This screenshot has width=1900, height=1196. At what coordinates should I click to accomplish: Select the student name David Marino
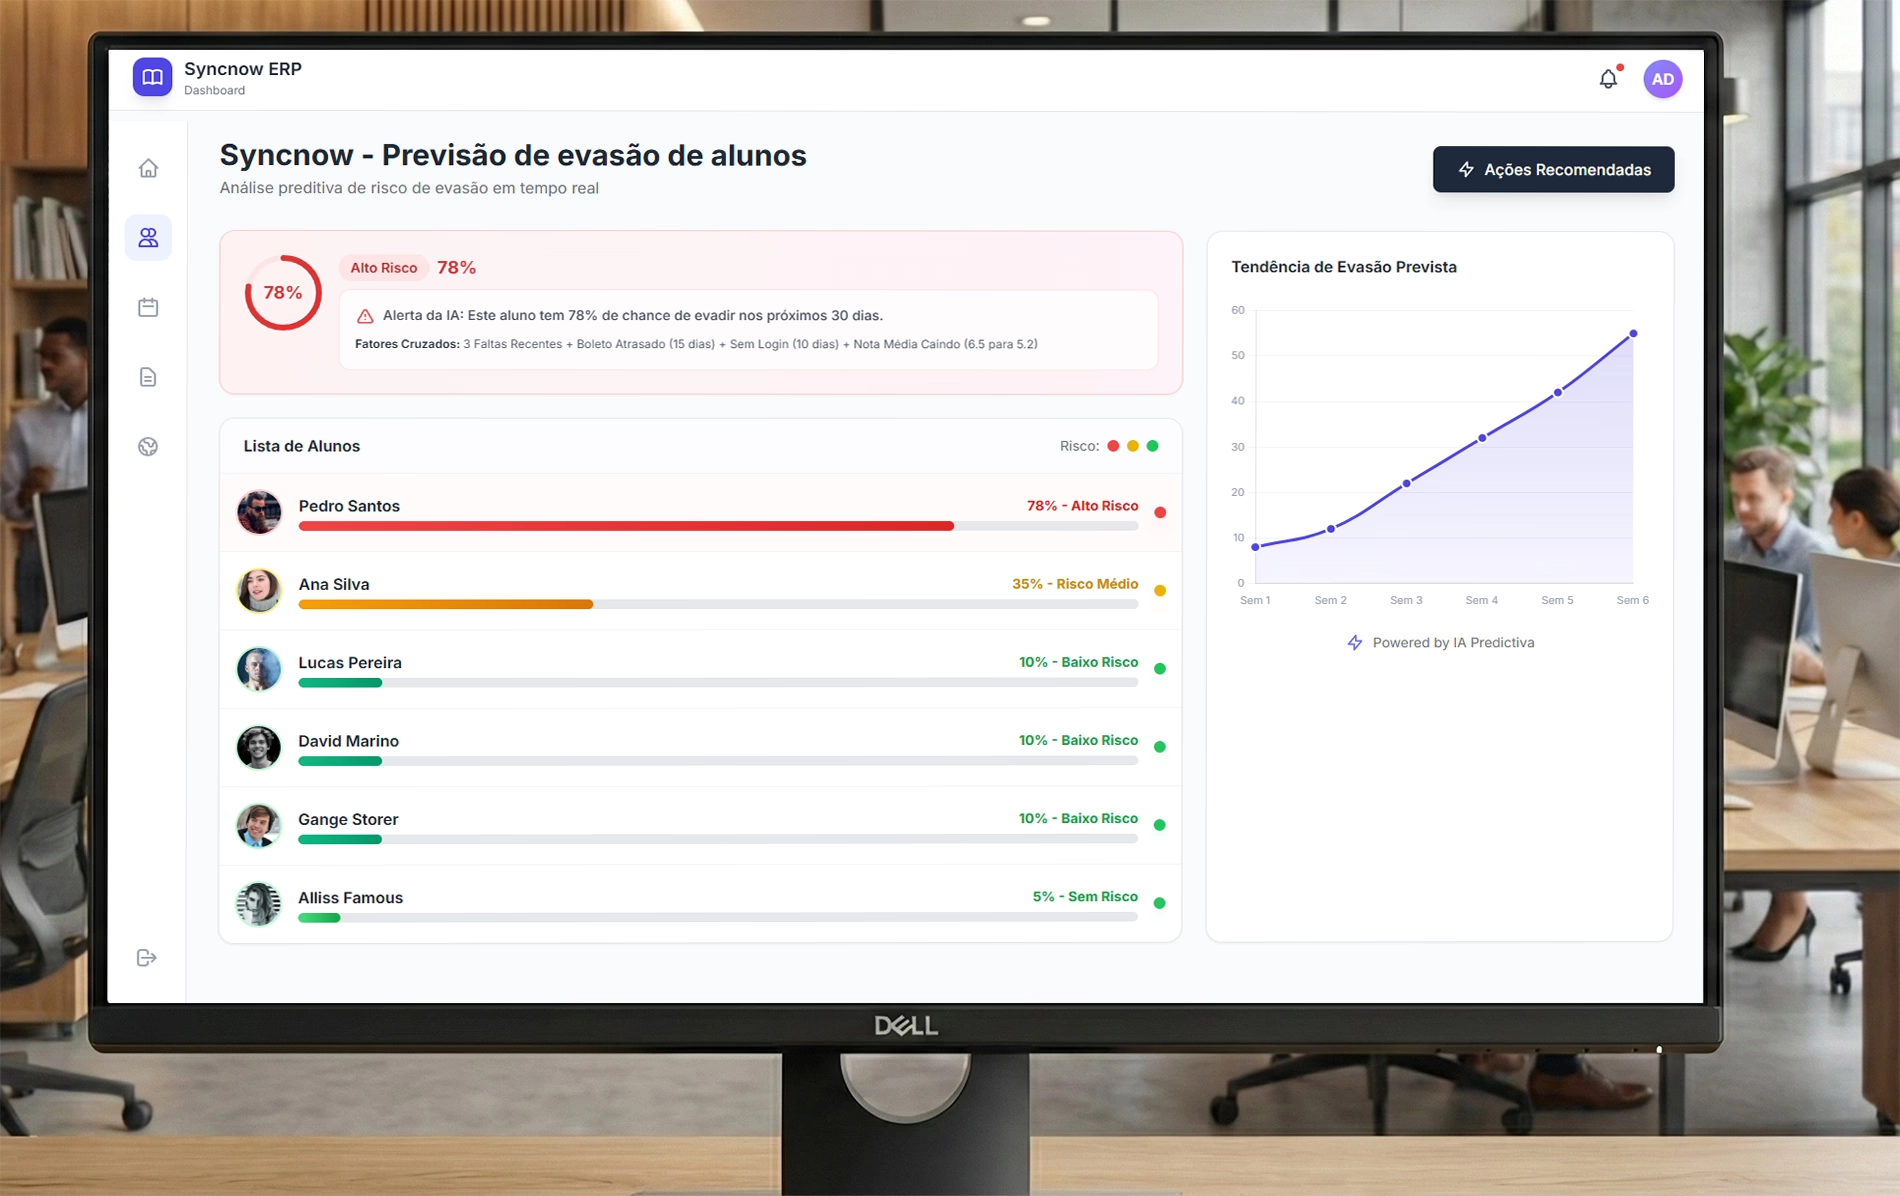click(x=348, y=741)
